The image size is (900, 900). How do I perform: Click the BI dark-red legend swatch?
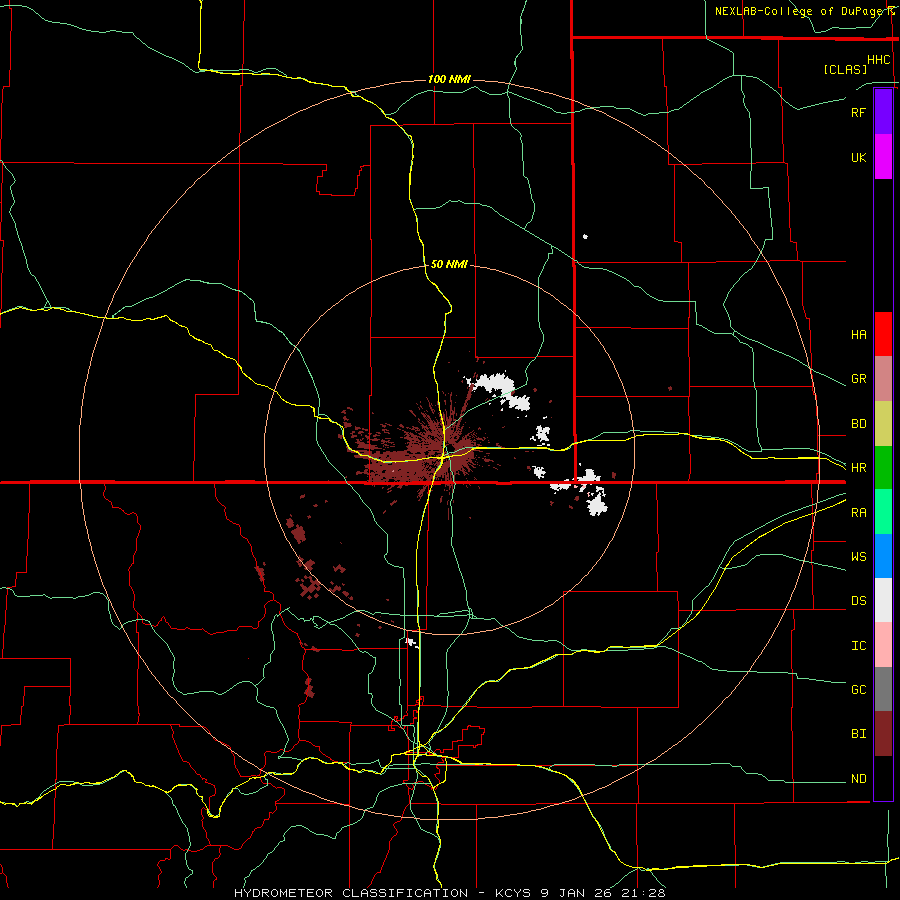tap(883, 734)
